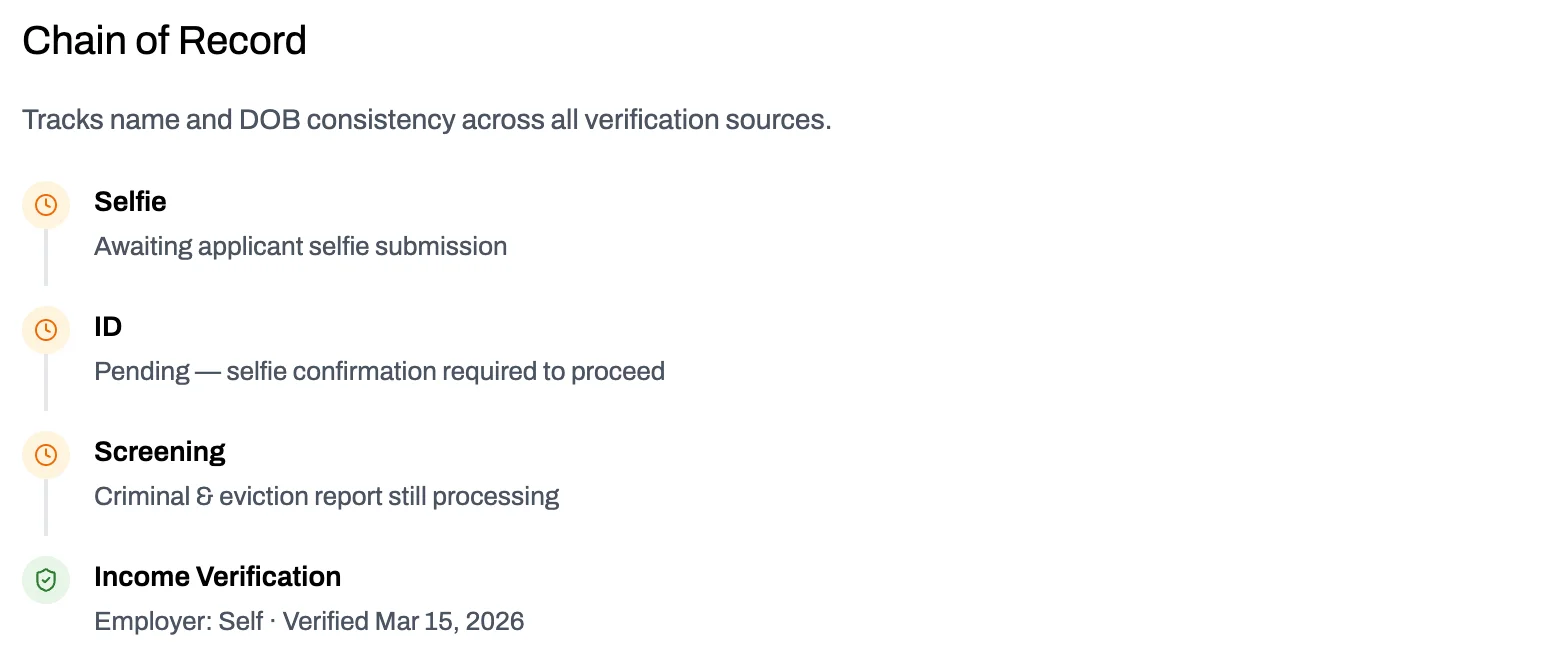Open the Screening step title

pyautogui.click(x=160, y=452)
